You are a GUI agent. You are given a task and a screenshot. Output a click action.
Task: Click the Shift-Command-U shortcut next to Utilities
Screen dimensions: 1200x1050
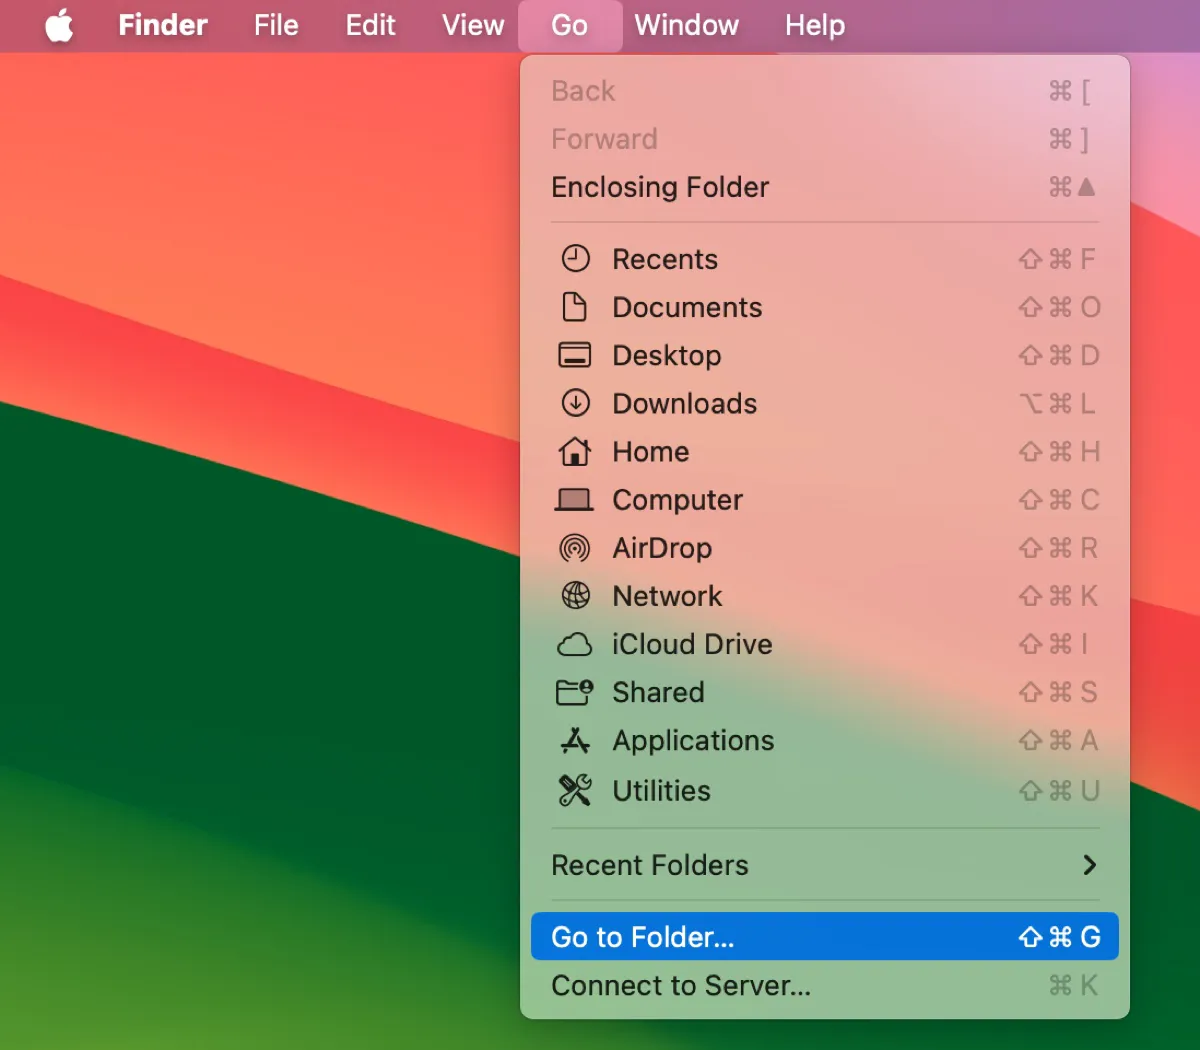pyautogui.click(x=1059, y=790)
